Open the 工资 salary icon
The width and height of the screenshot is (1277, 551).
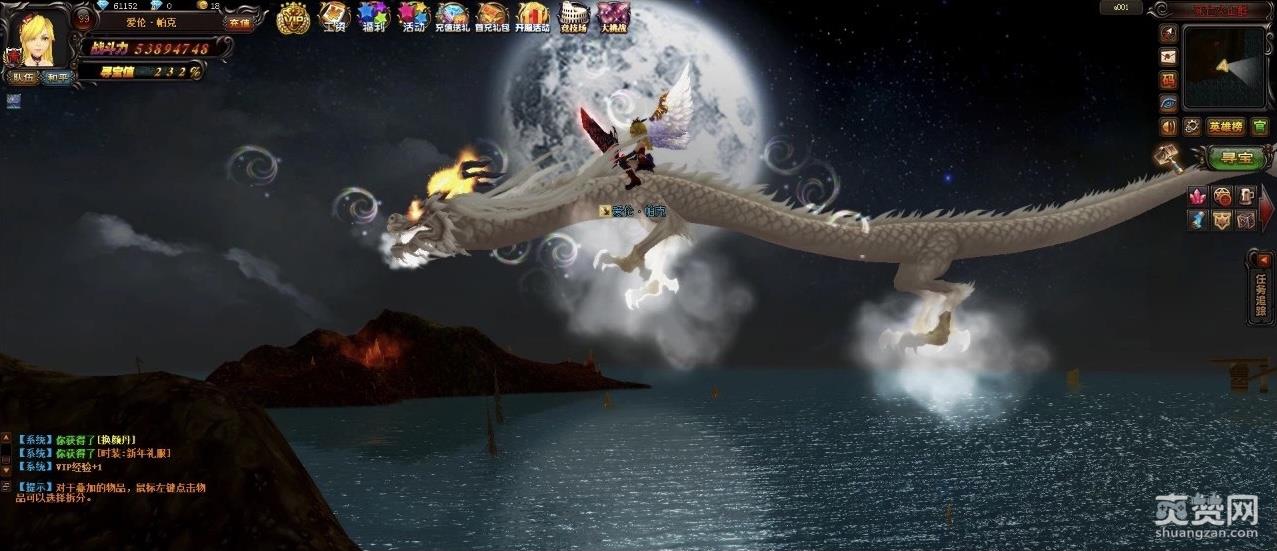tap(333, 18)
